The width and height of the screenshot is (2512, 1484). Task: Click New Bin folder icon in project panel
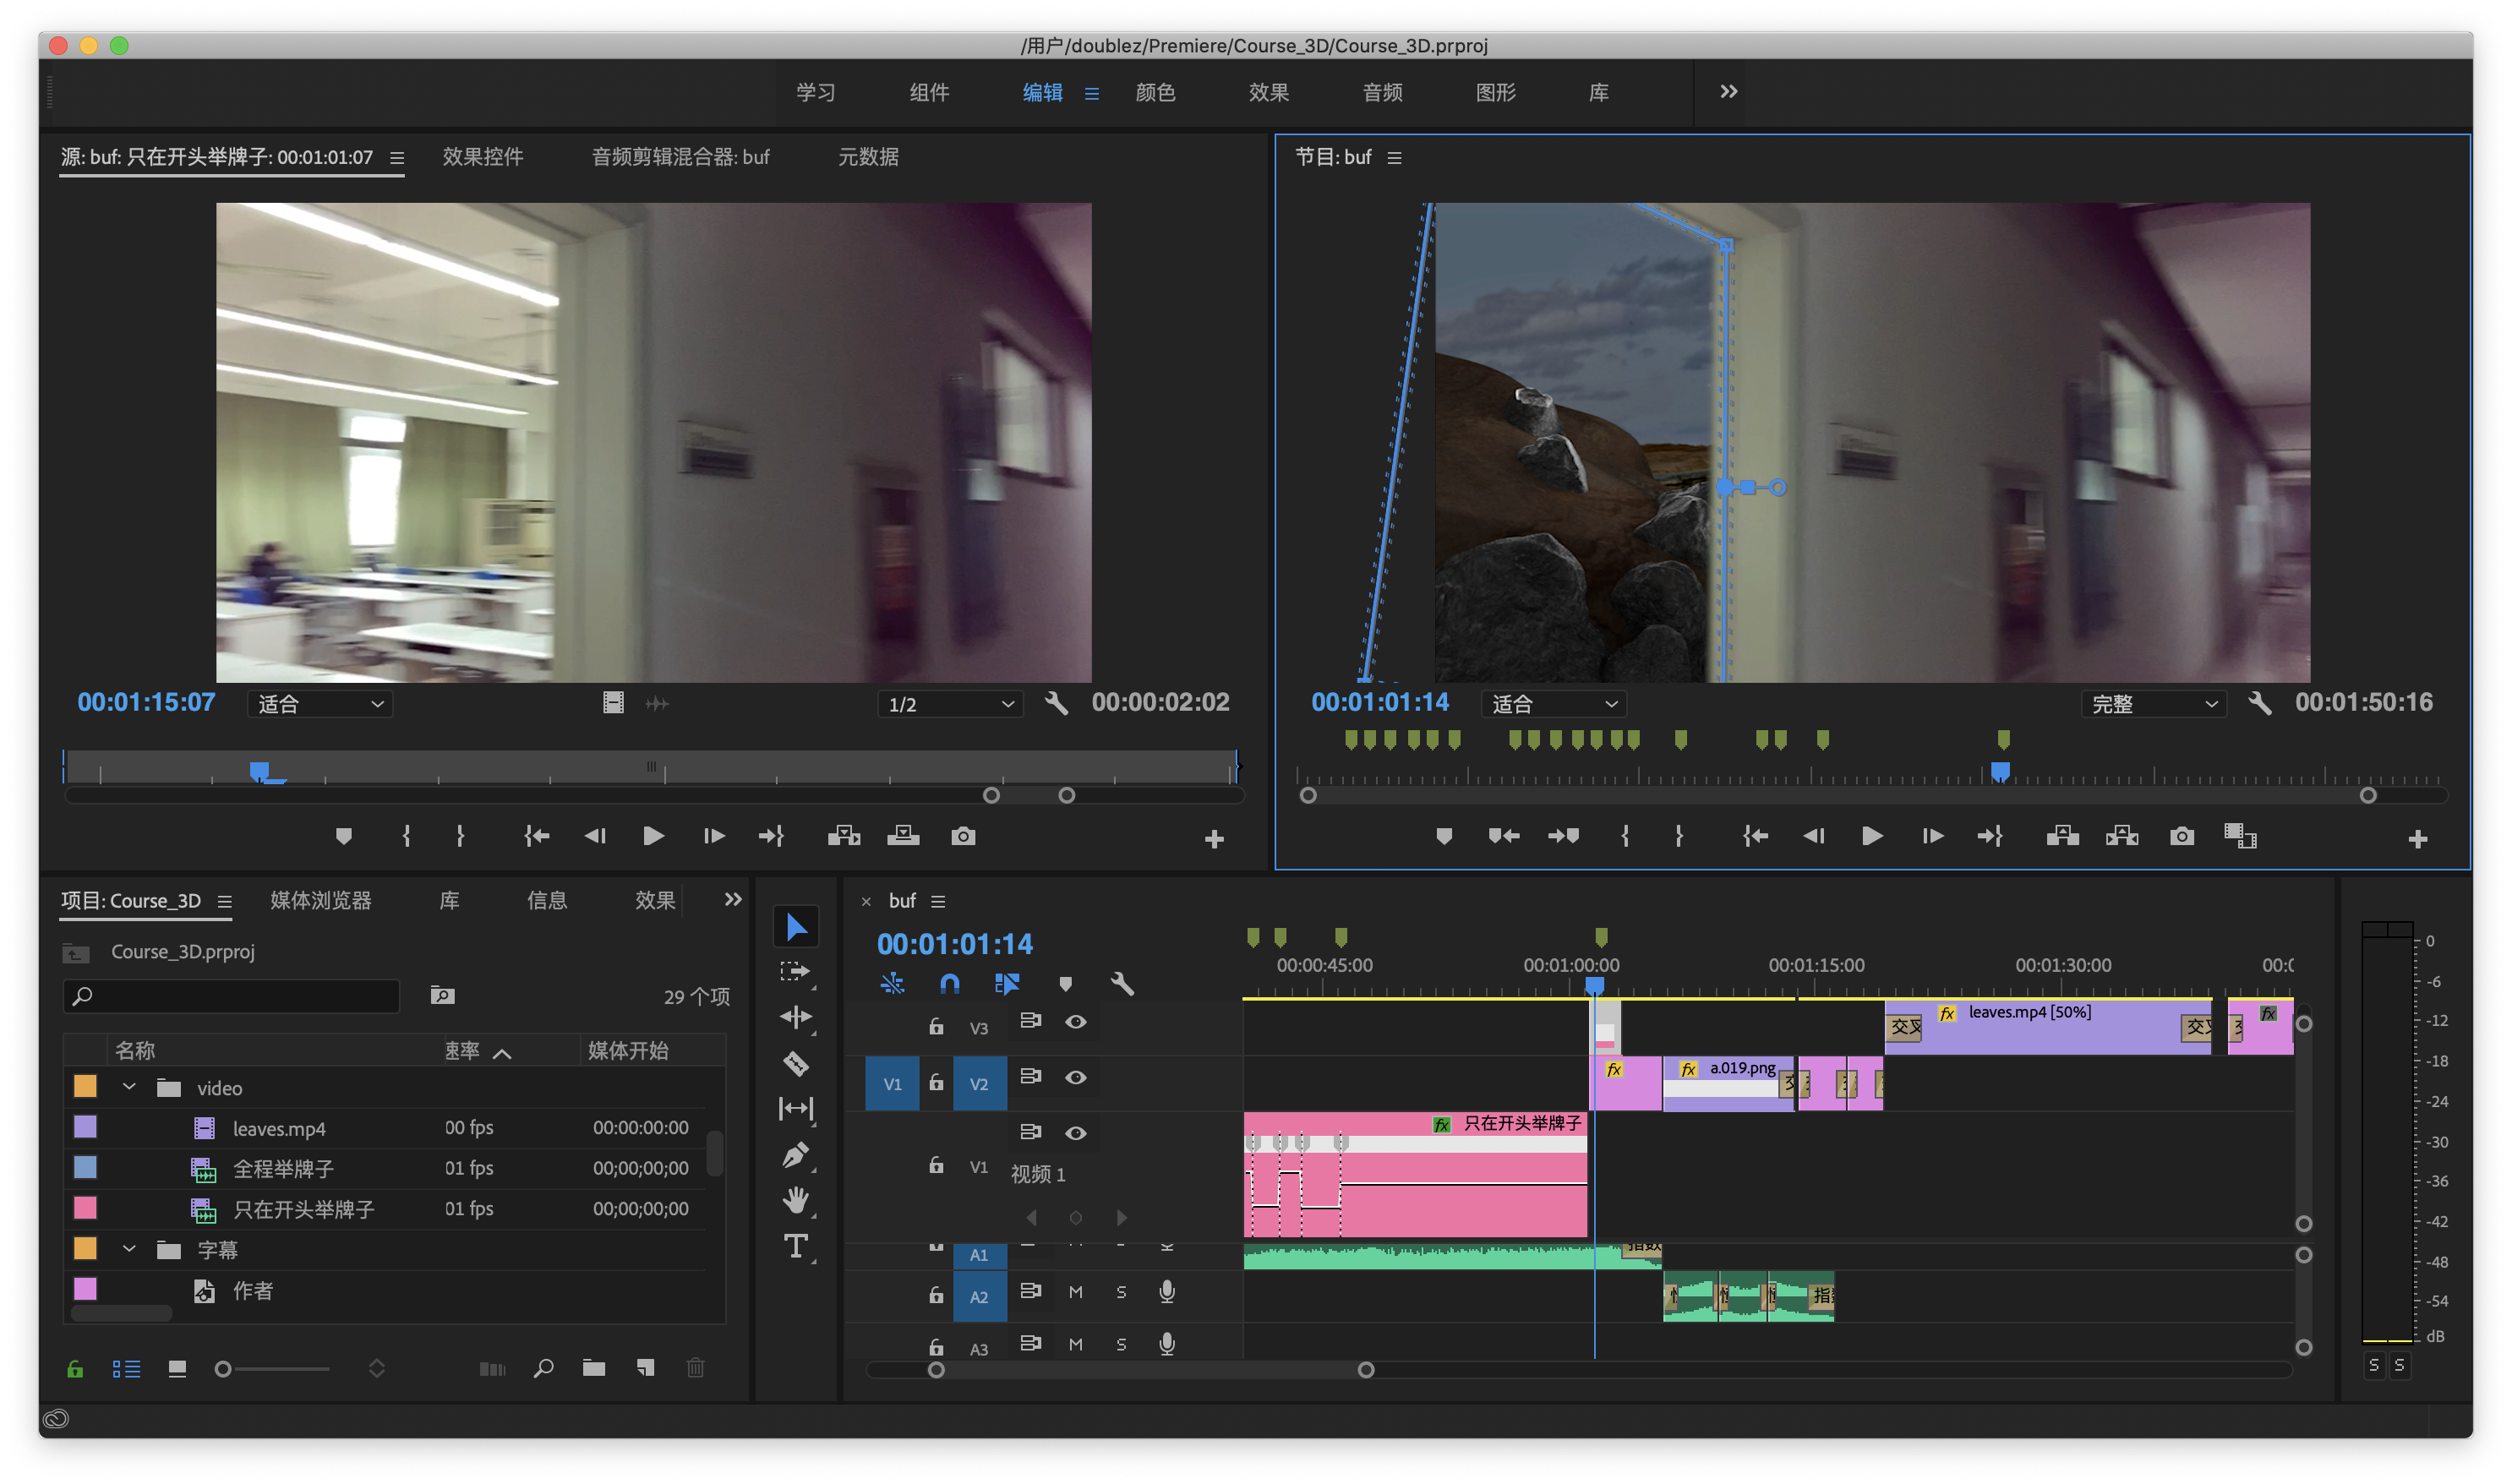coord(594,1368)
